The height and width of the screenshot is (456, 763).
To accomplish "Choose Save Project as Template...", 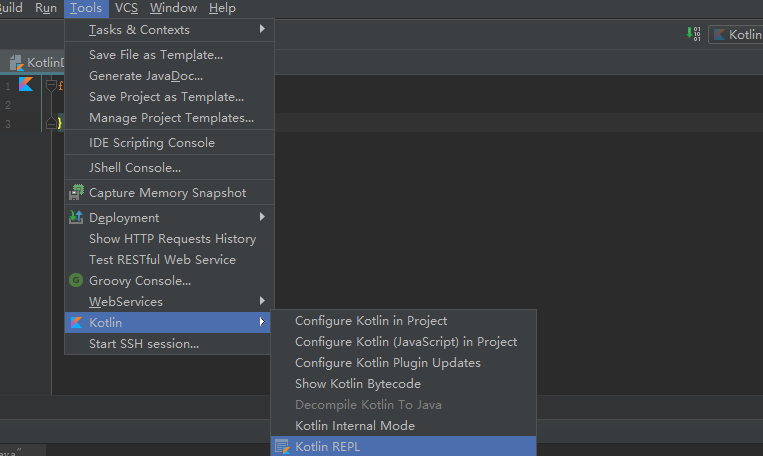I will (167, 97).
